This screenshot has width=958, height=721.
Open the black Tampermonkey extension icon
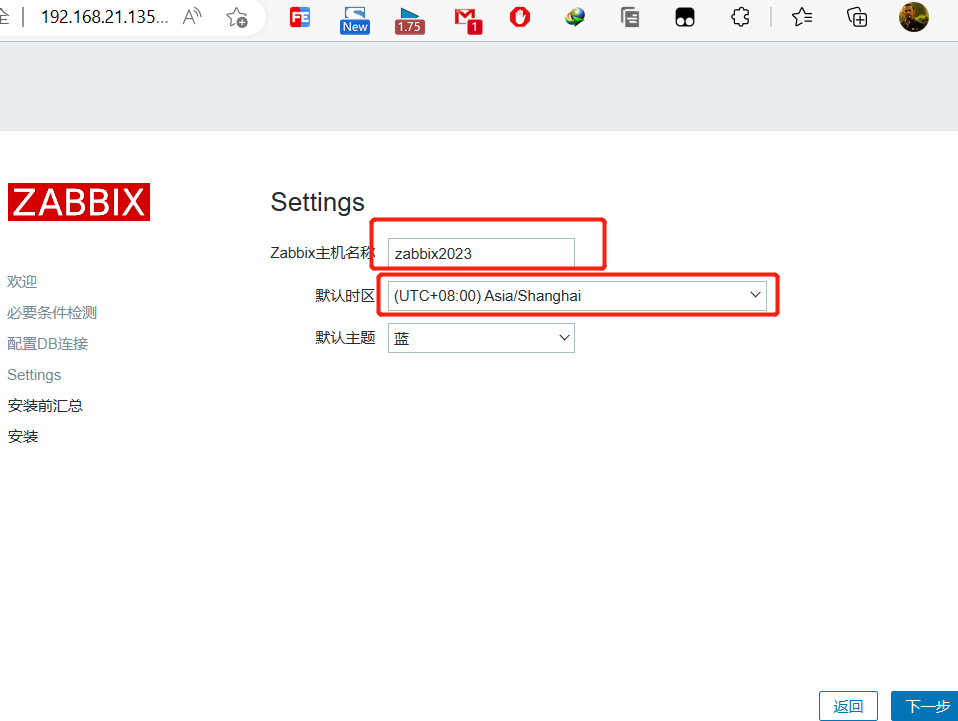coord(685,18)
